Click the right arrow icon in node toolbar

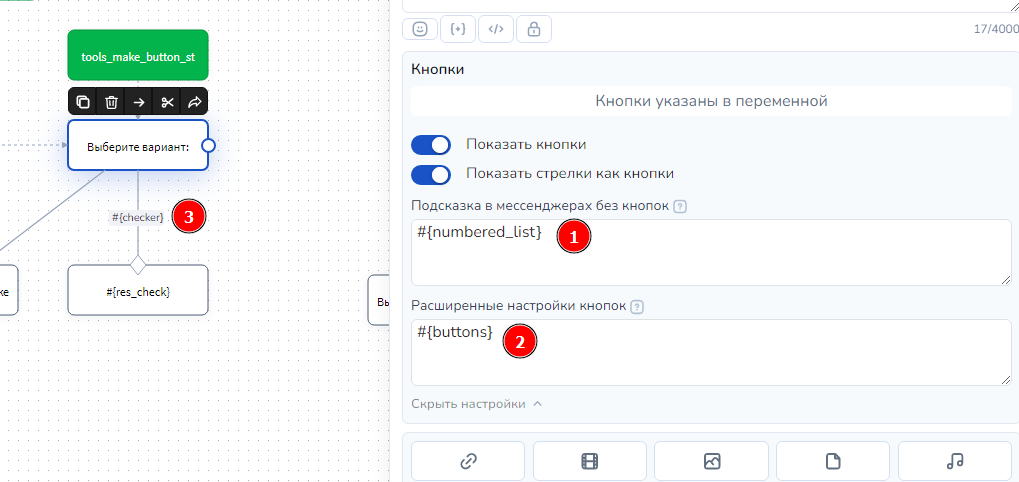point(139,102)
